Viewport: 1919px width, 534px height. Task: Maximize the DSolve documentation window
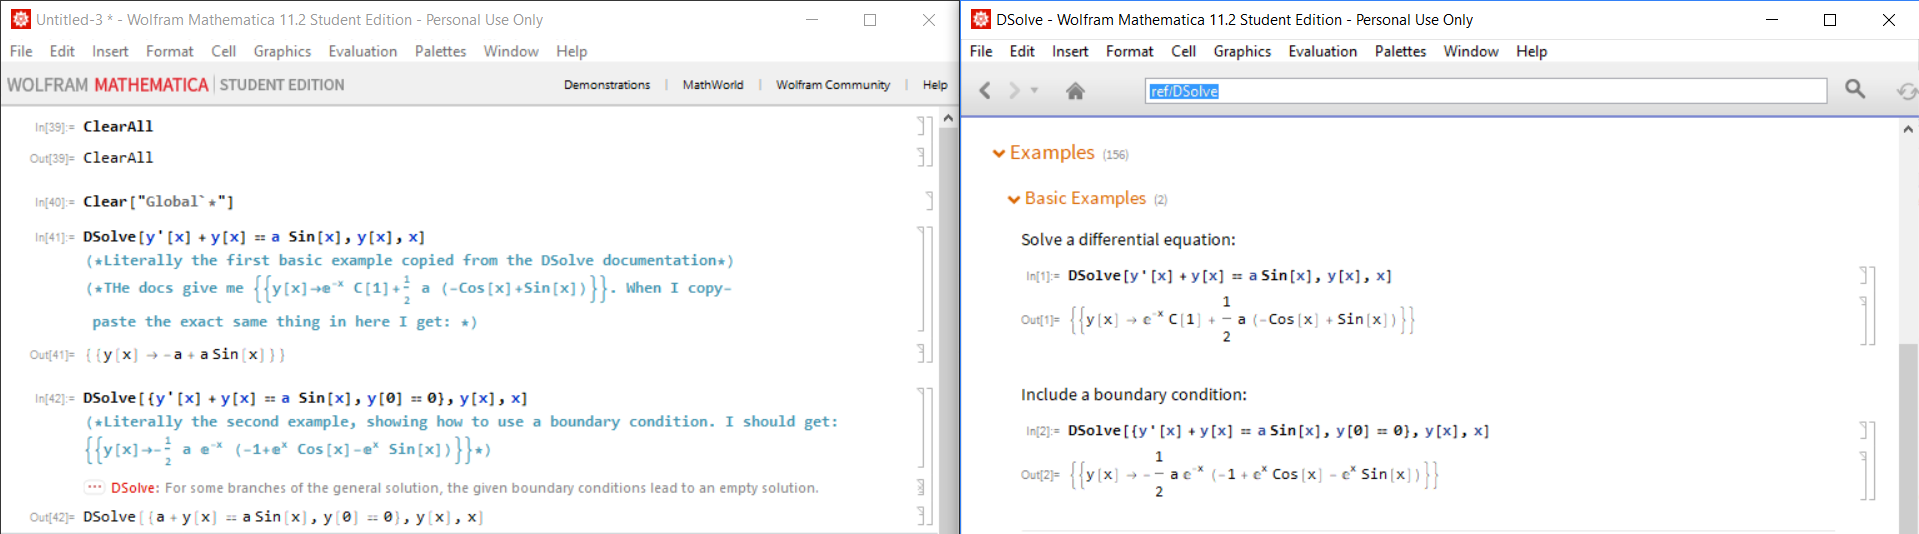1830,19
